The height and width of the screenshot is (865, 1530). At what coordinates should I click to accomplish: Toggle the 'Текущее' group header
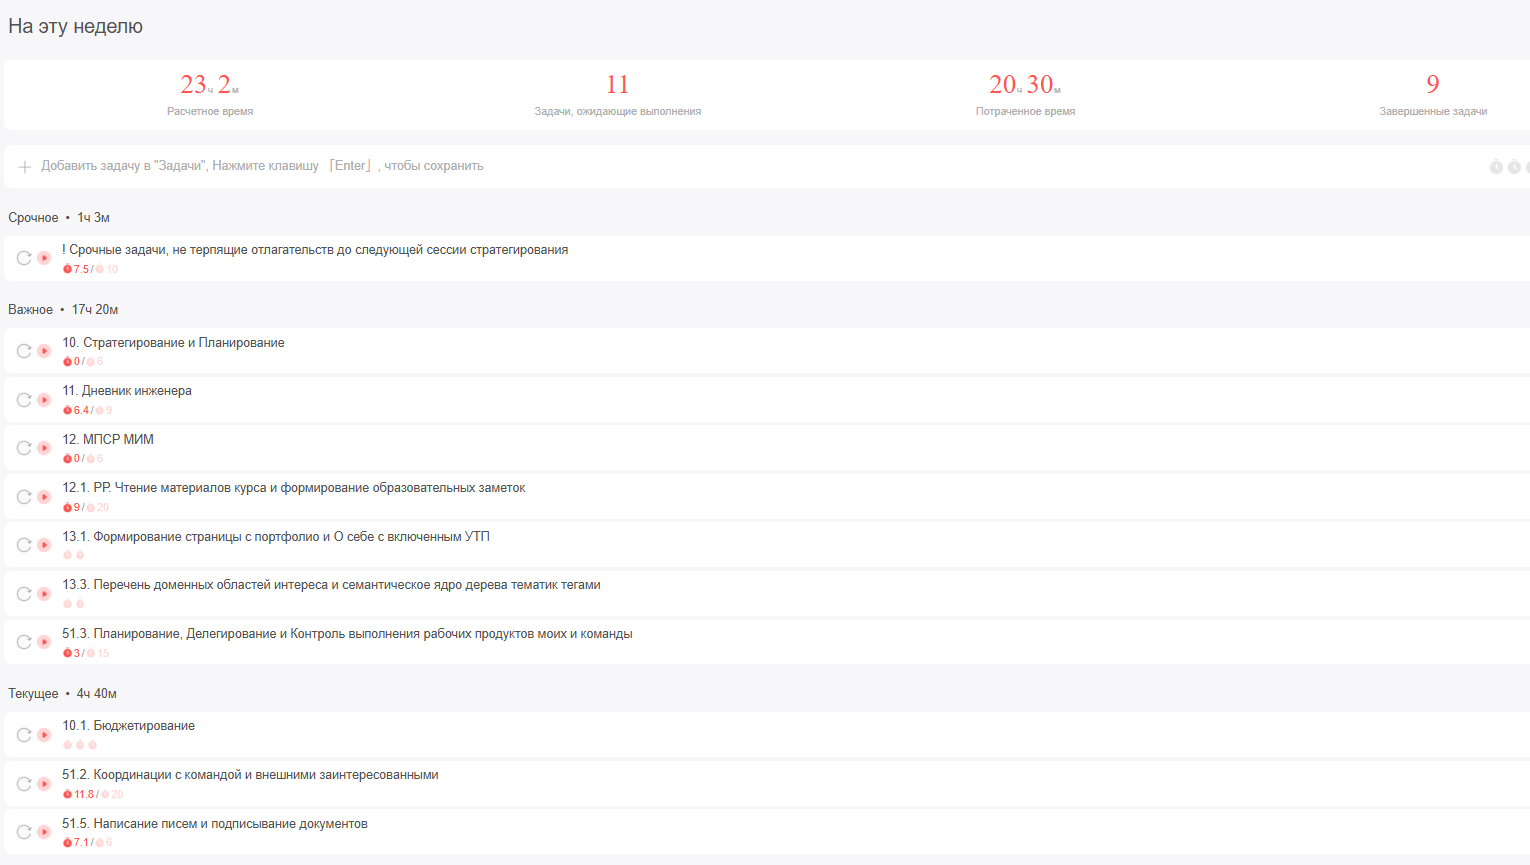(x=33, y=694)
